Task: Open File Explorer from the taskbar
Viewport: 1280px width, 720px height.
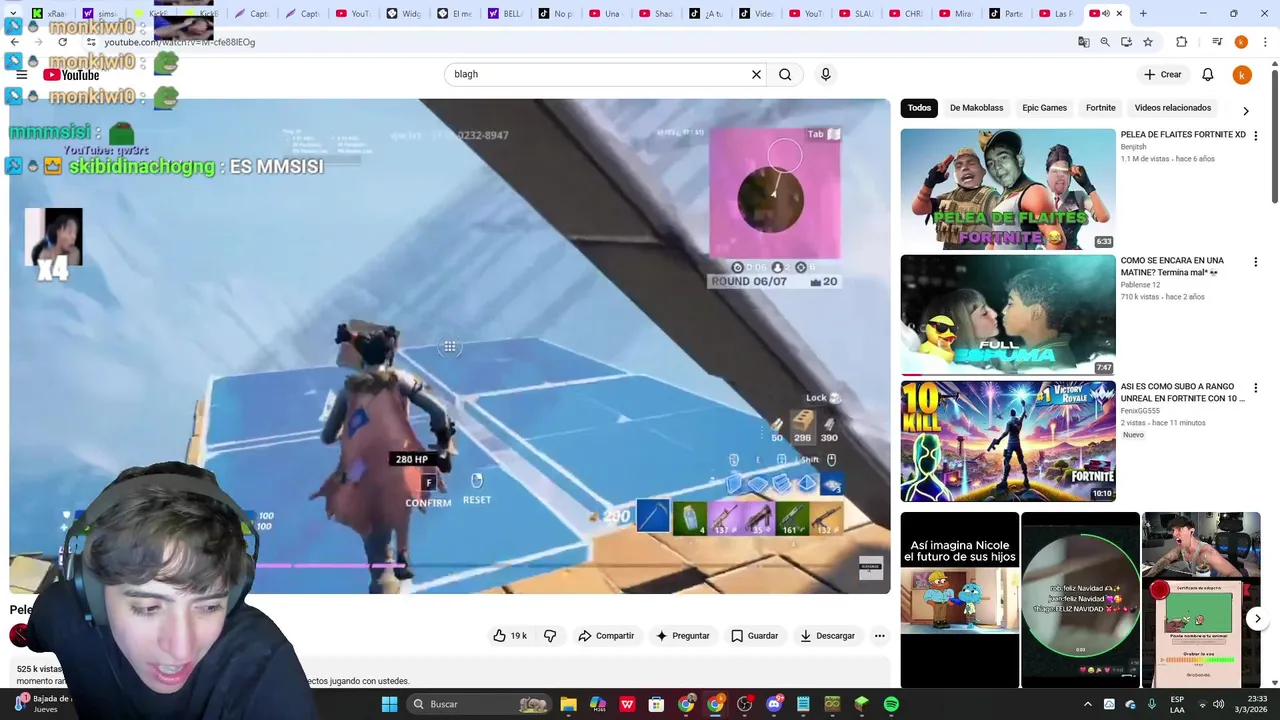Action: 568,704
